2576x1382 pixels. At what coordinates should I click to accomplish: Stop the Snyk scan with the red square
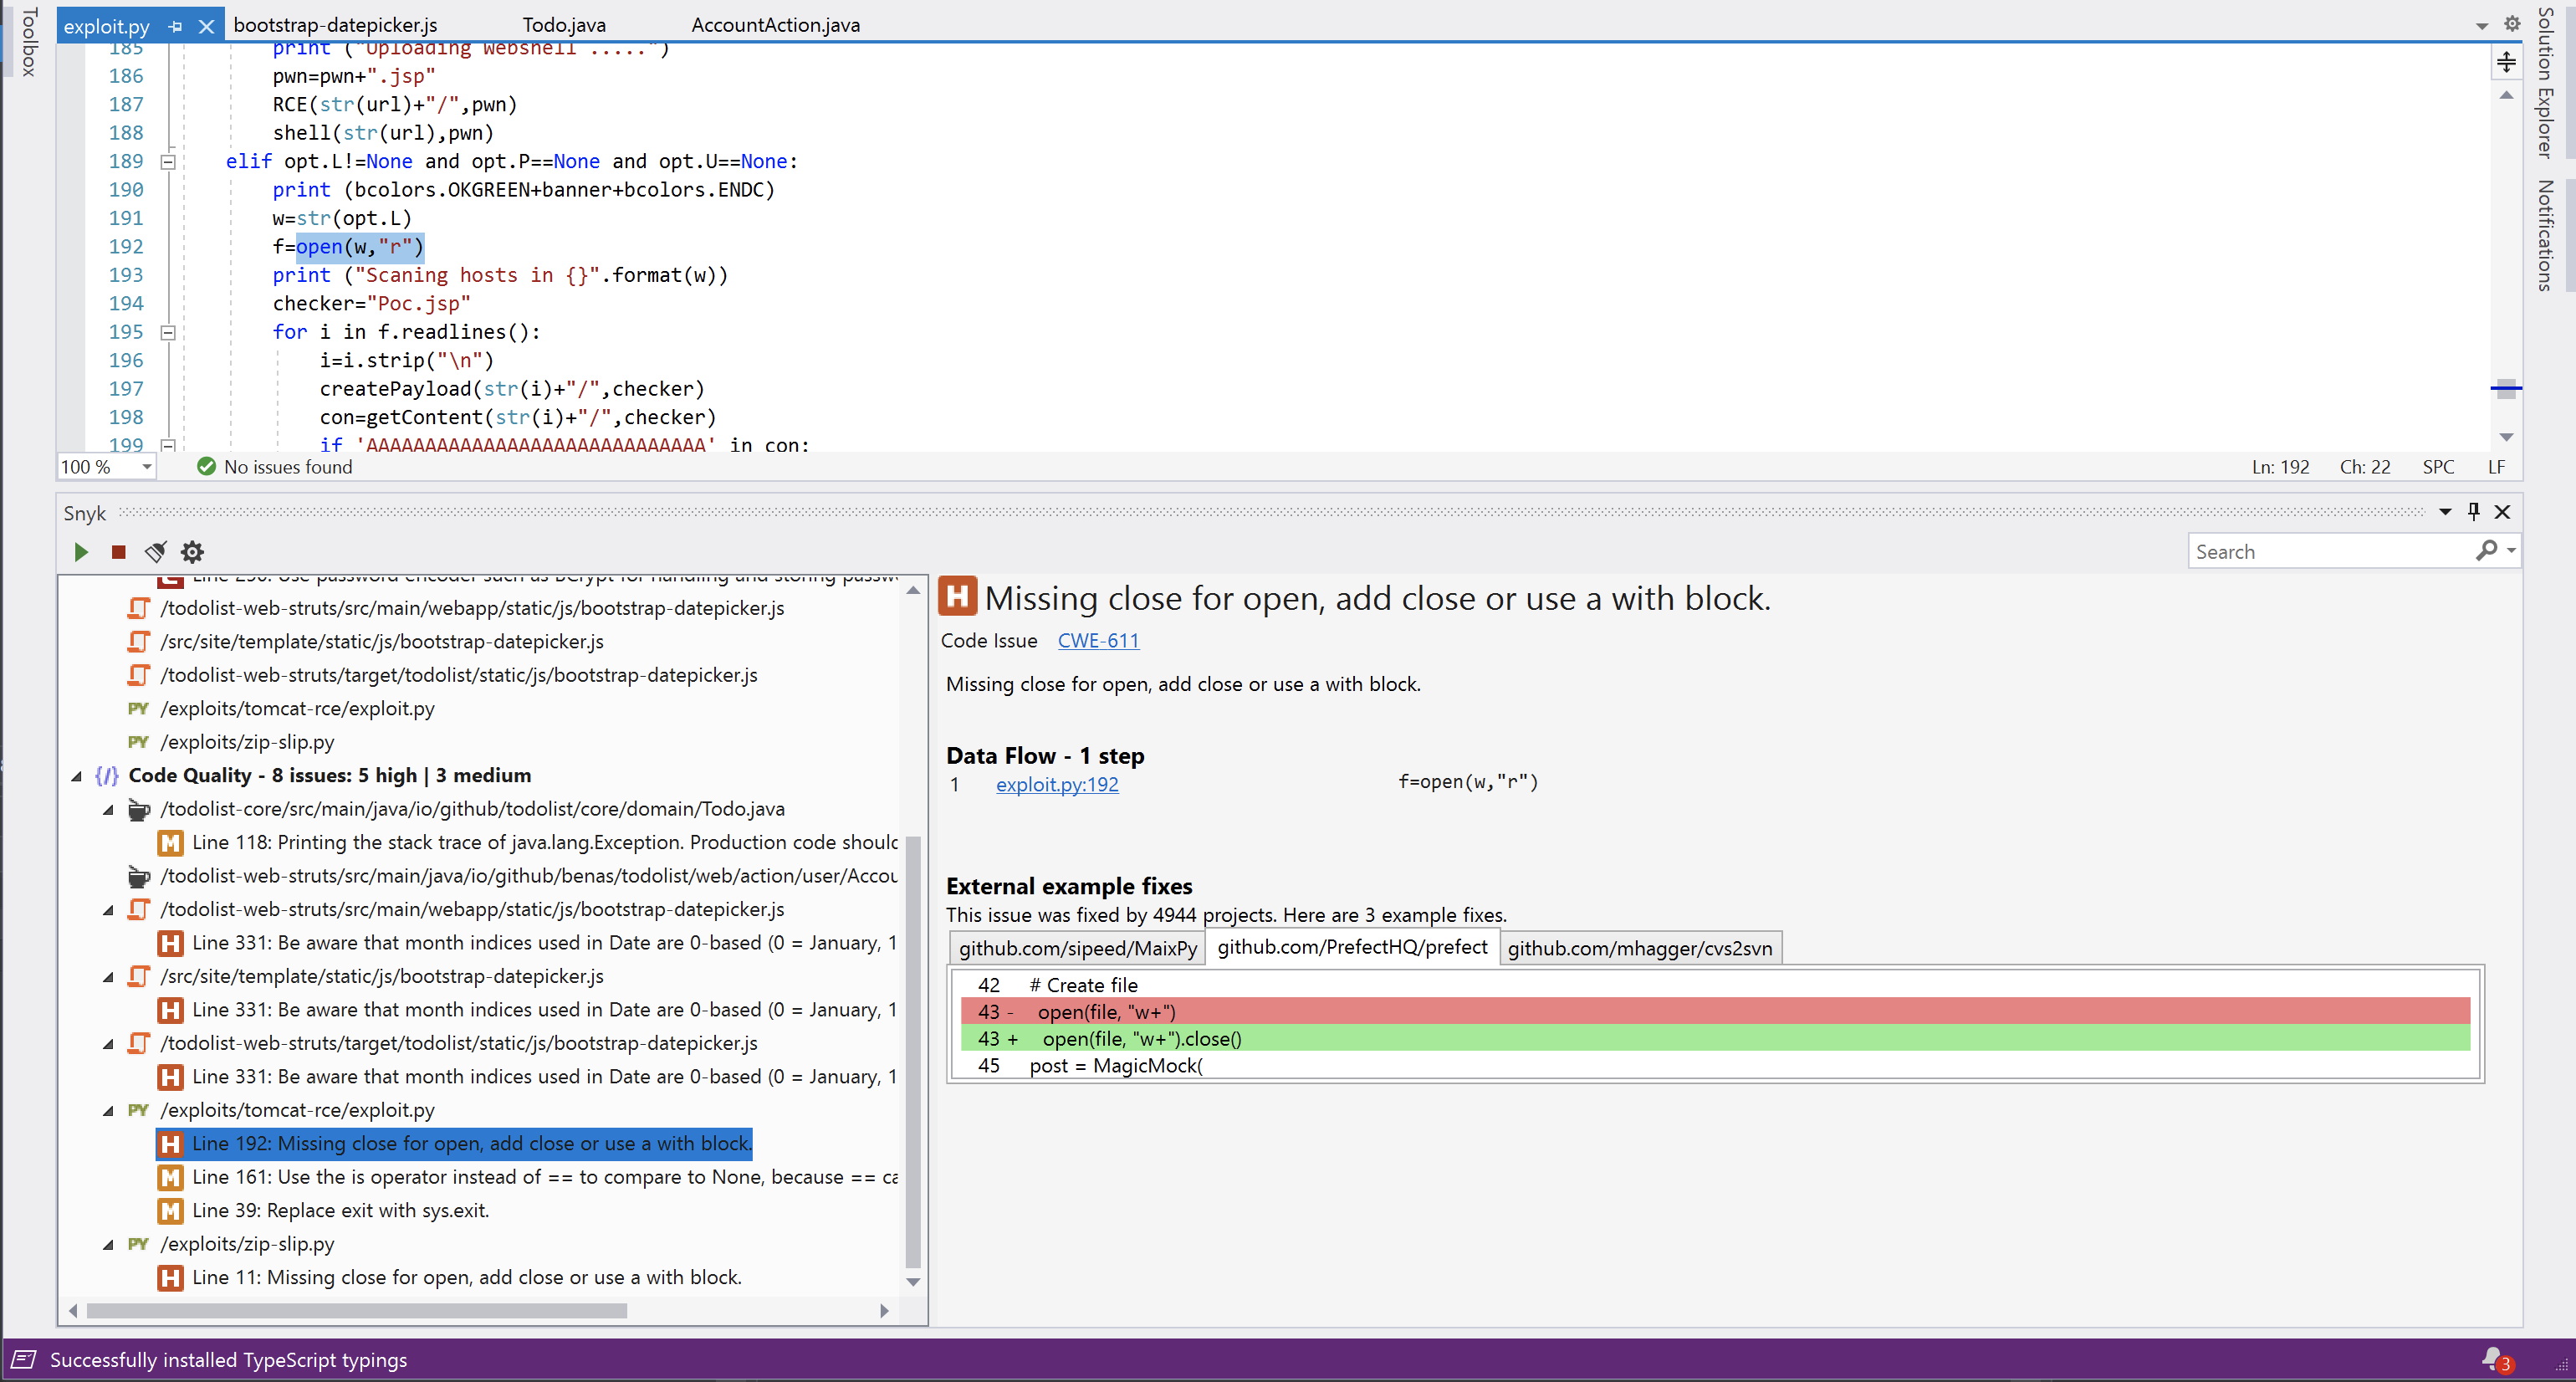coord(118,552)
